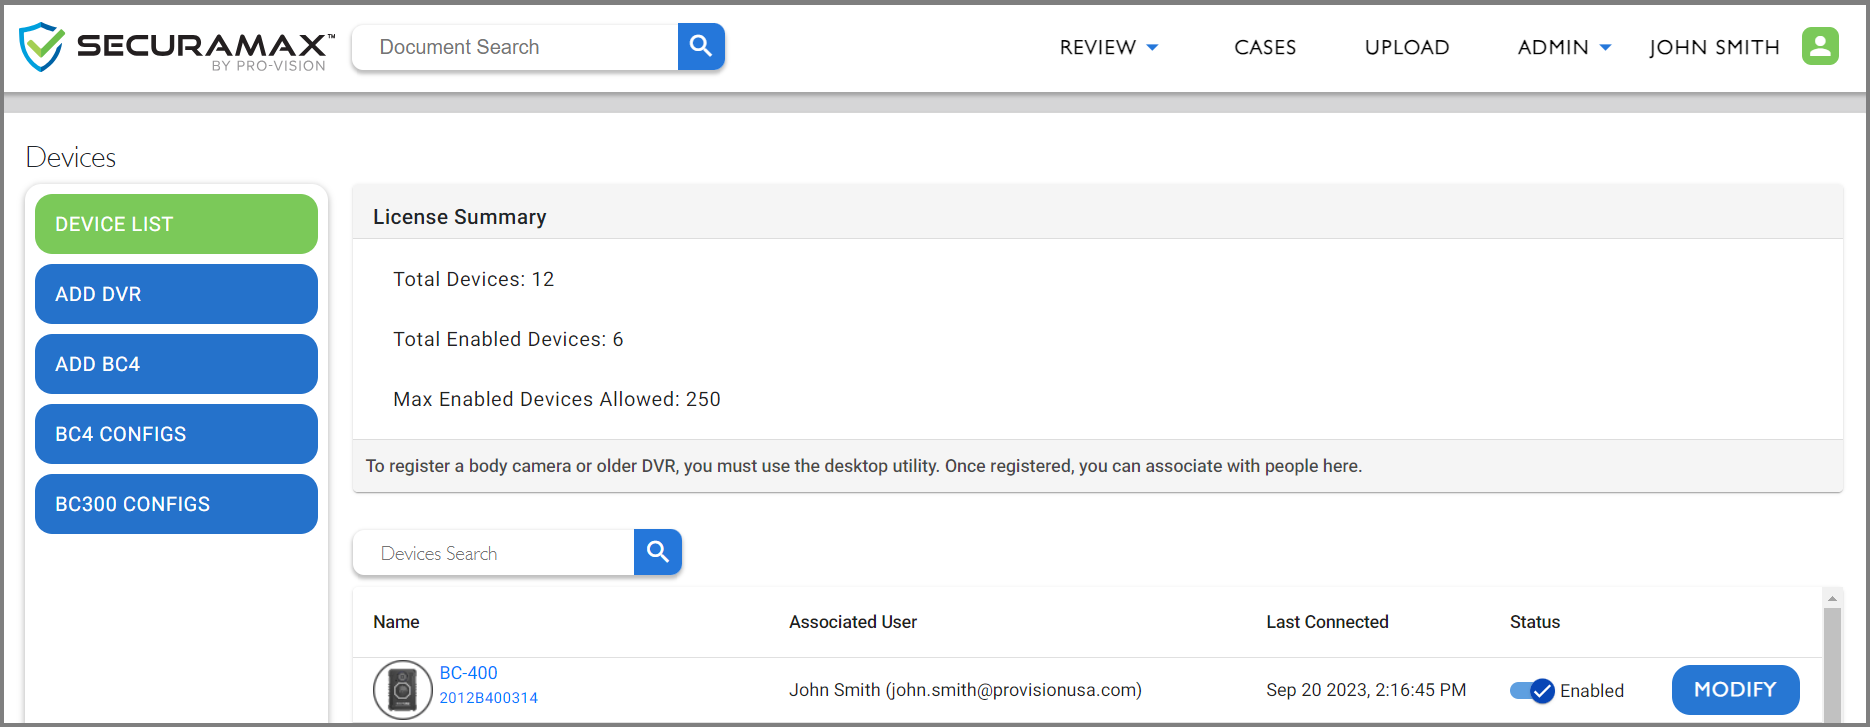1870x727 pixels.
Task: Click the Document Search magnifier icon
Action: [x=701, y=47]
